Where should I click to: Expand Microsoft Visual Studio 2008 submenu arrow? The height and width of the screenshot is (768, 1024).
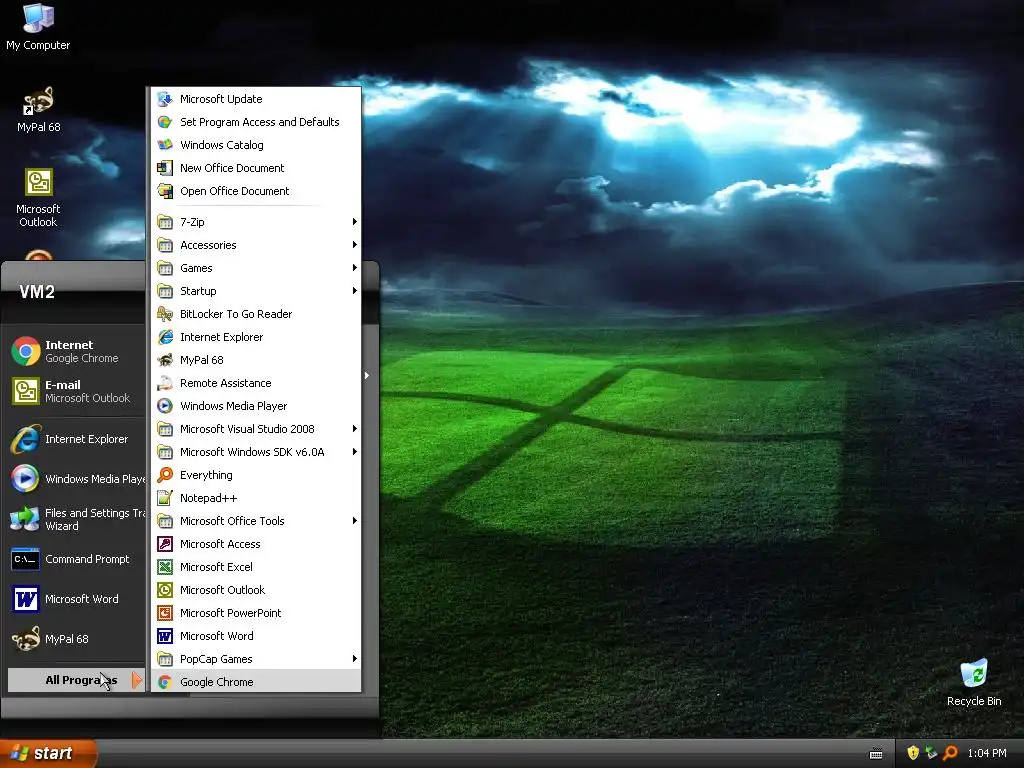pyautogui.click(x=355, y=429)
